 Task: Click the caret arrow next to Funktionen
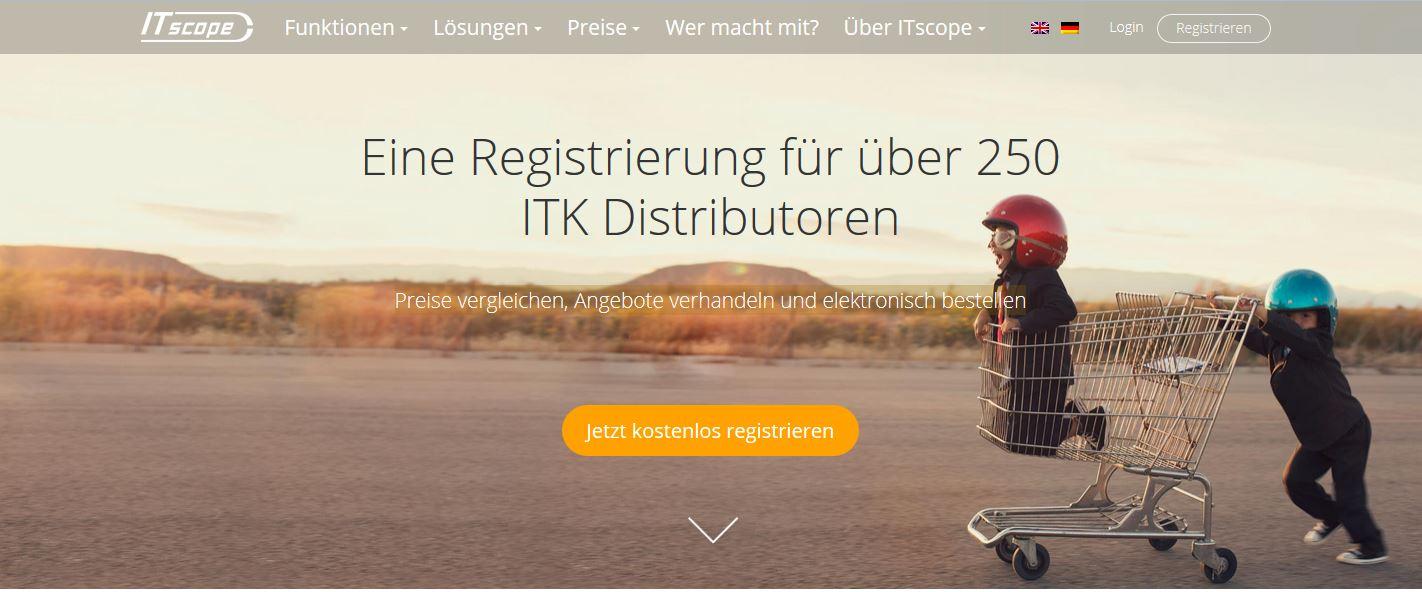404,30
